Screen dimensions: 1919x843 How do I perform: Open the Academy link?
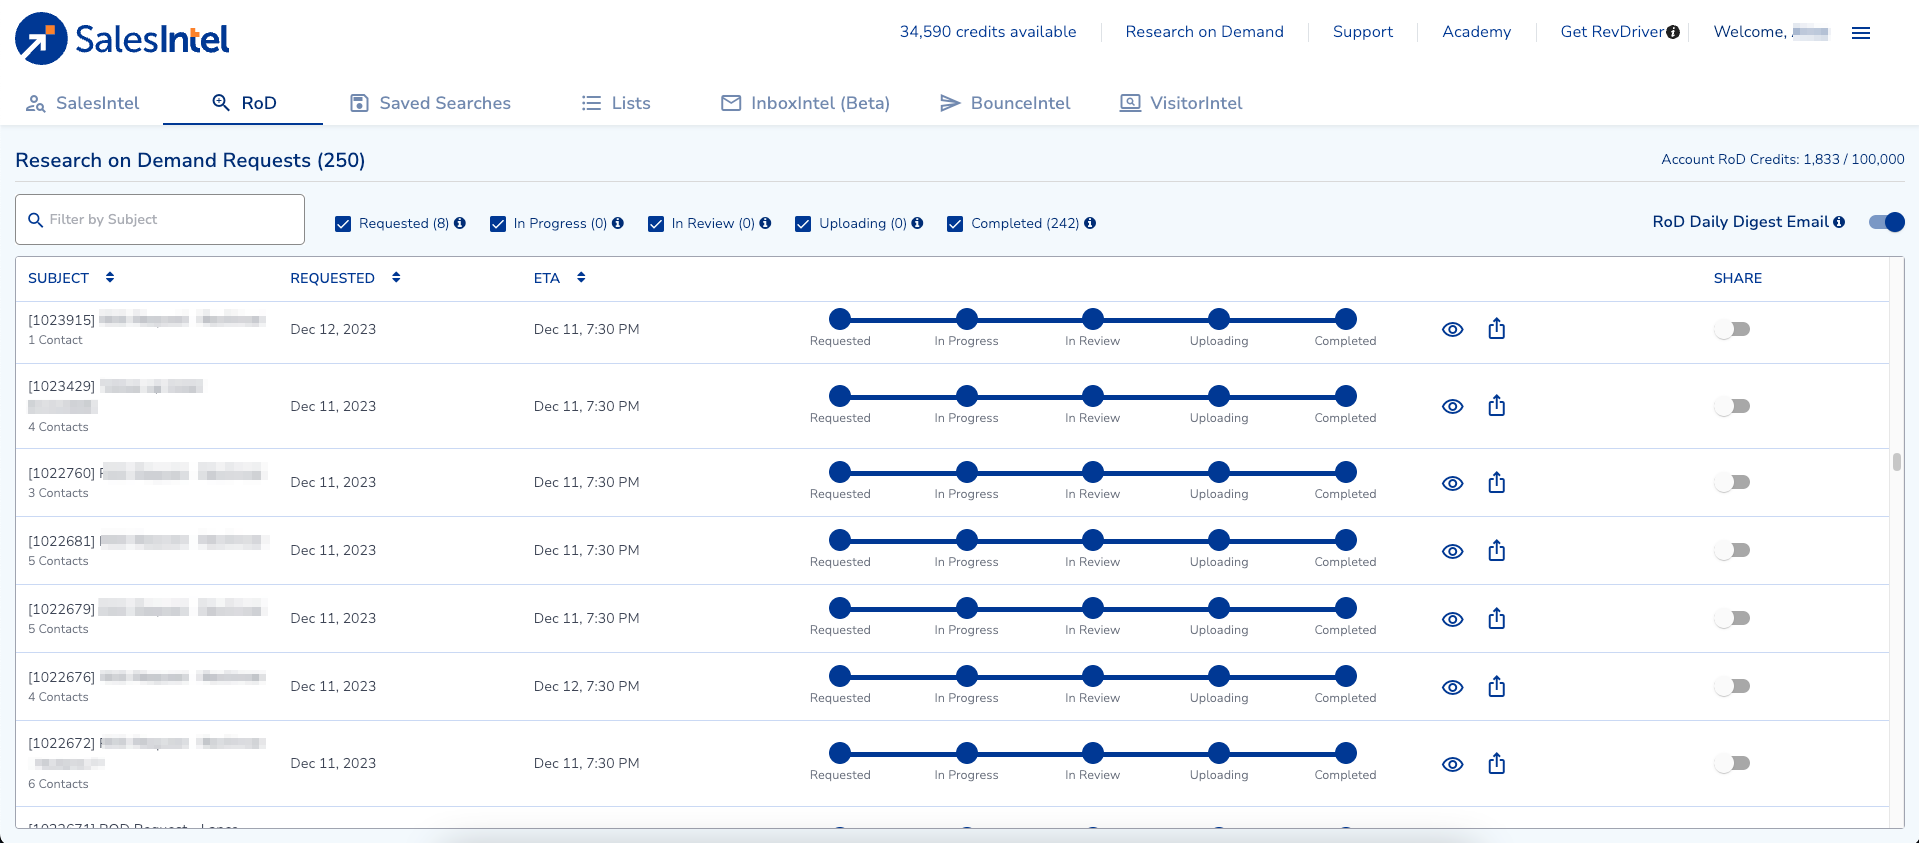coord(1476,32)
